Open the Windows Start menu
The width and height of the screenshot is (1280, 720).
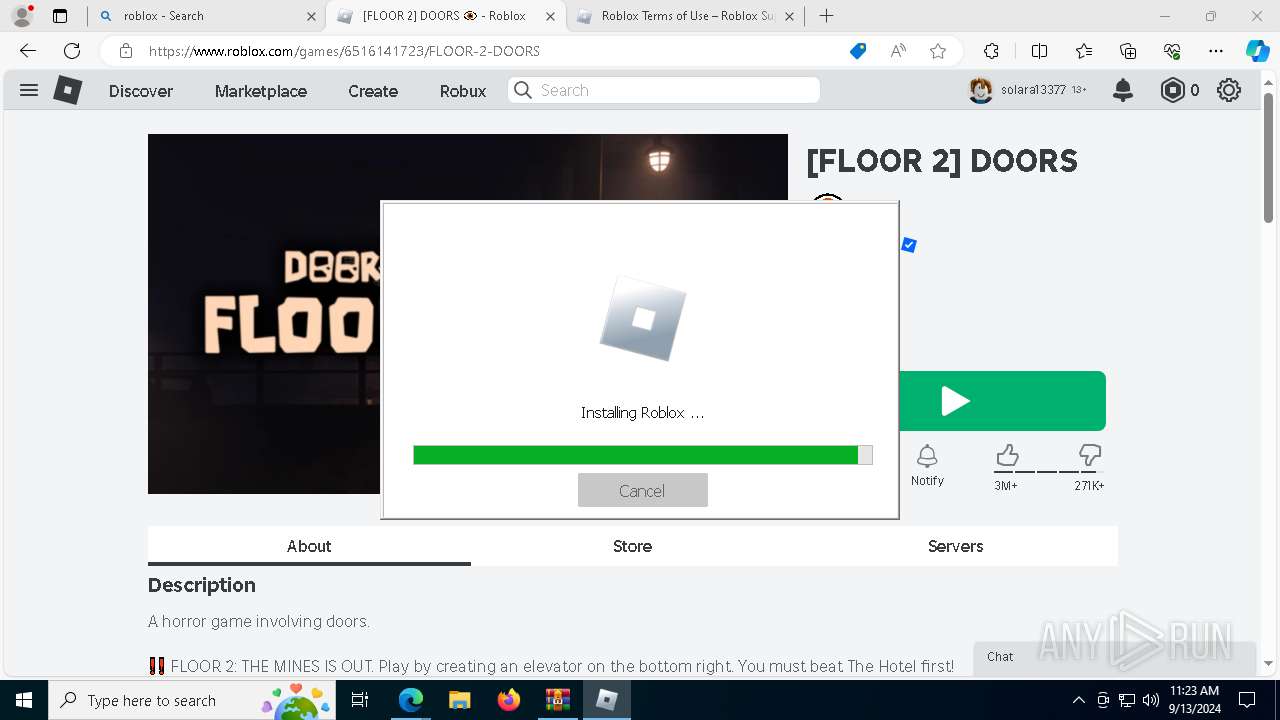coord(23,700)
